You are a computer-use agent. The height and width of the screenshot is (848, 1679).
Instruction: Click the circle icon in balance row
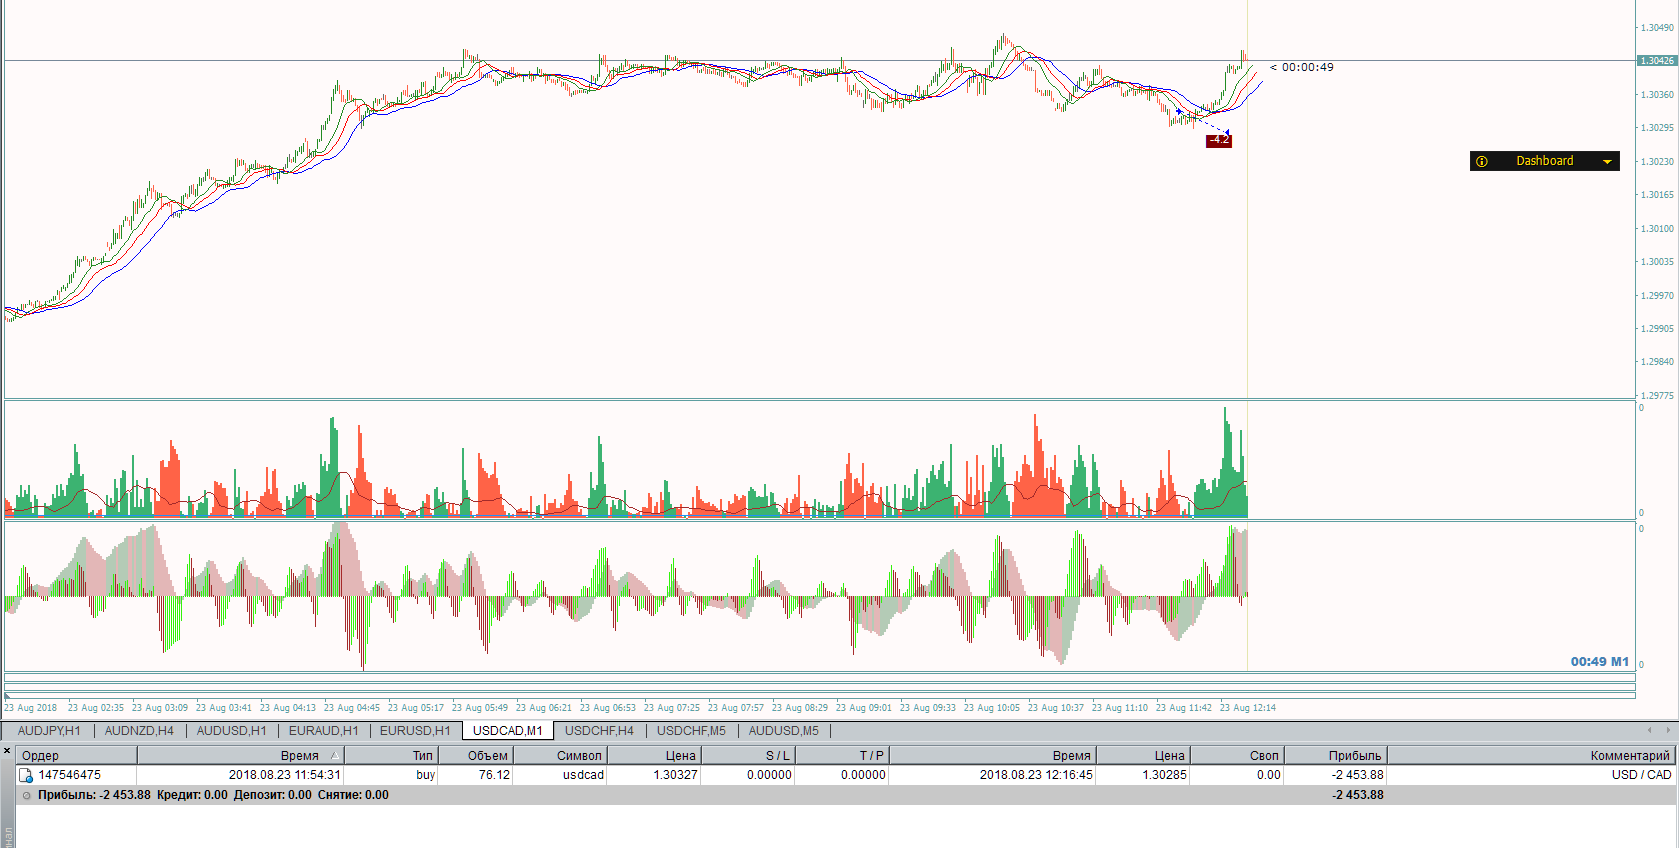coord(27,795)
